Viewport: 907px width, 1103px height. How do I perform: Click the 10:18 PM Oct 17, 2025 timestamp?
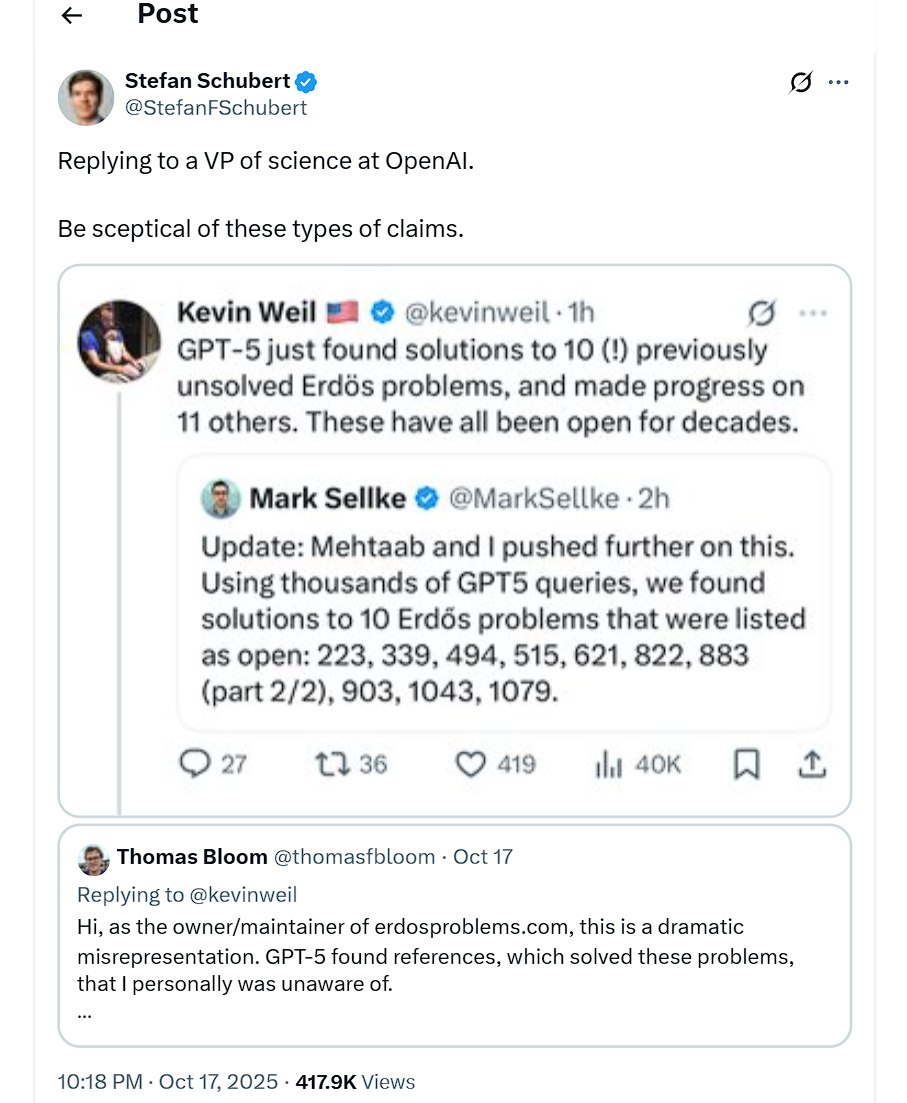170,1081
